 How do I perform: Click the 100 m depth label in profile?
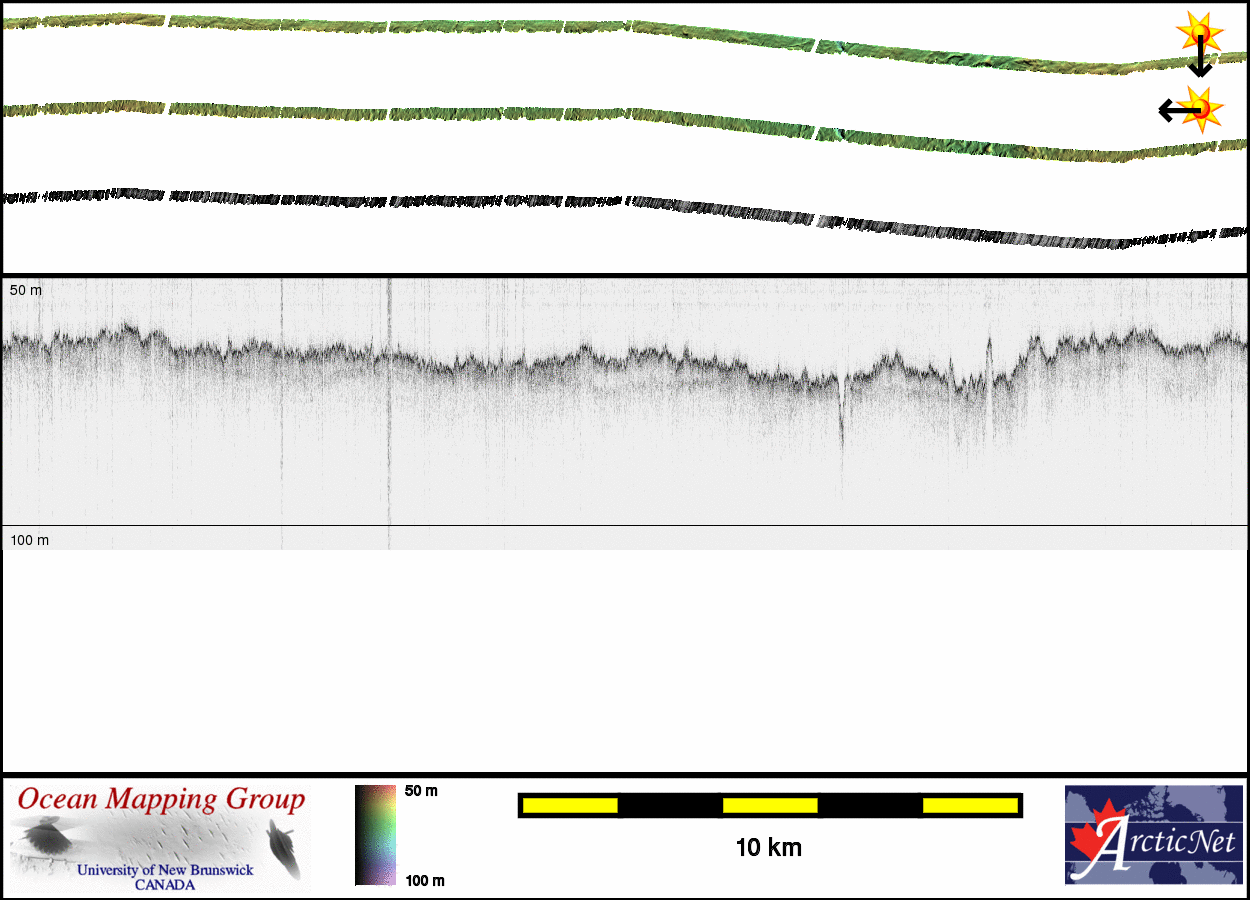click(29, 540)
